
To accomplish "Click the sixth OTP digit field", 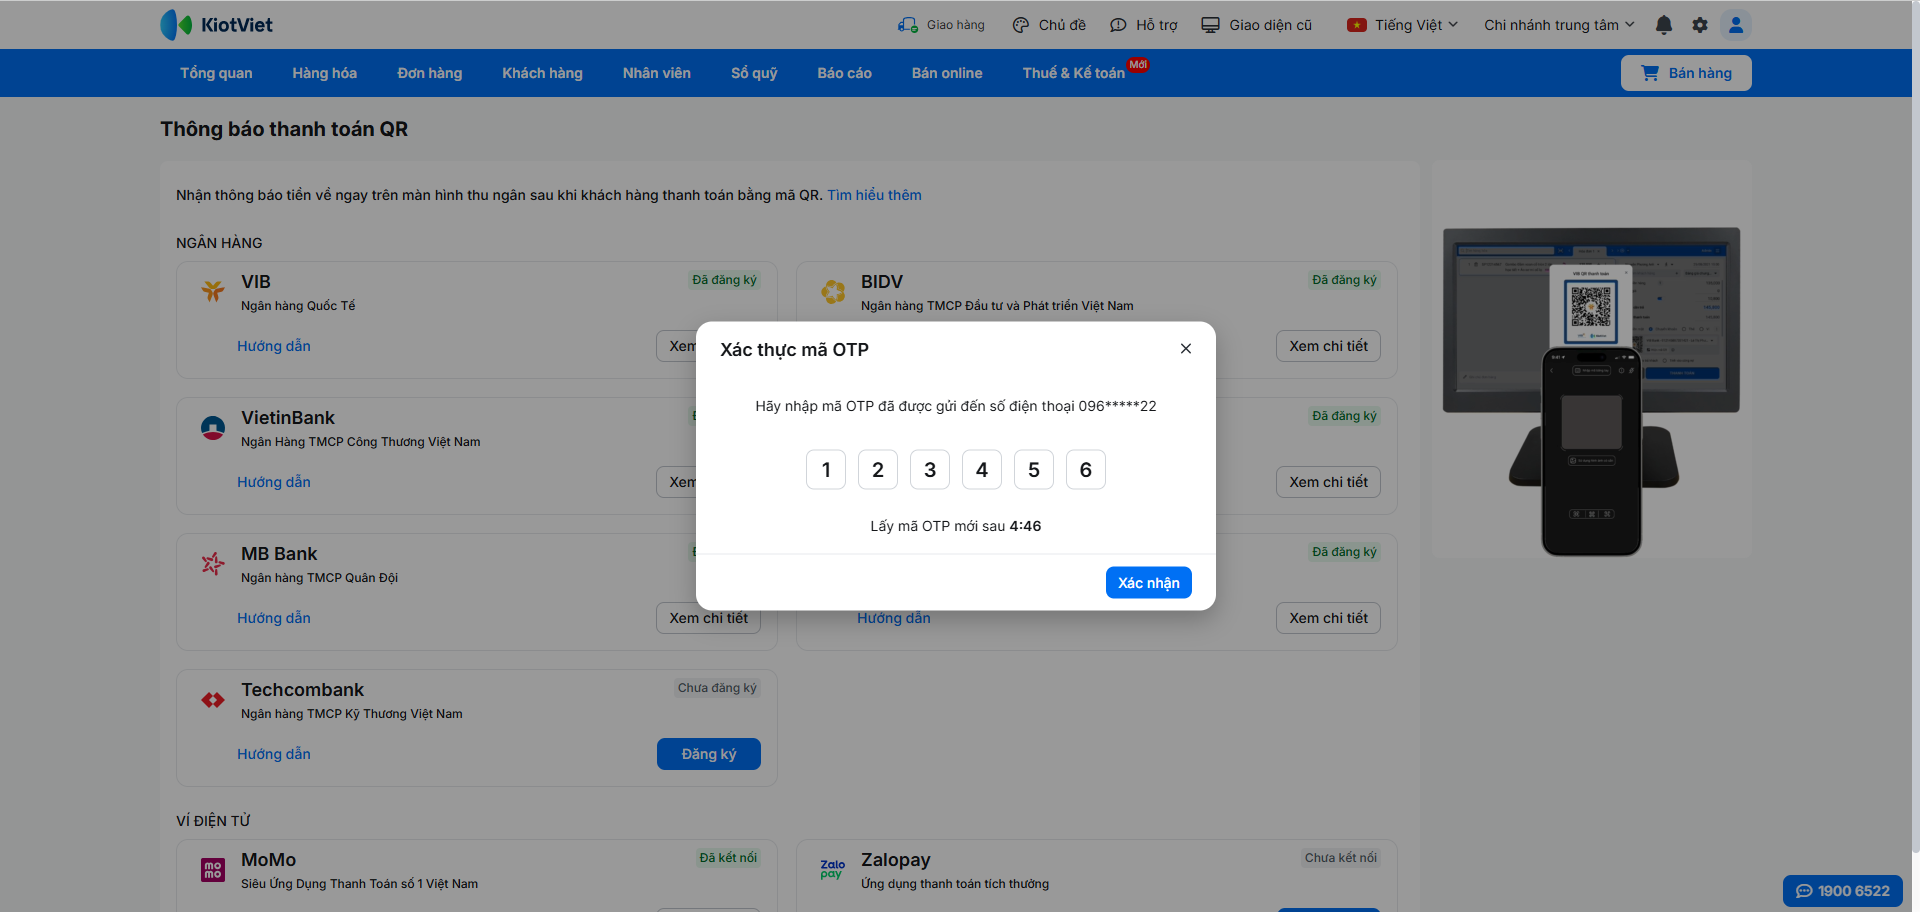I will (1086, 470).
